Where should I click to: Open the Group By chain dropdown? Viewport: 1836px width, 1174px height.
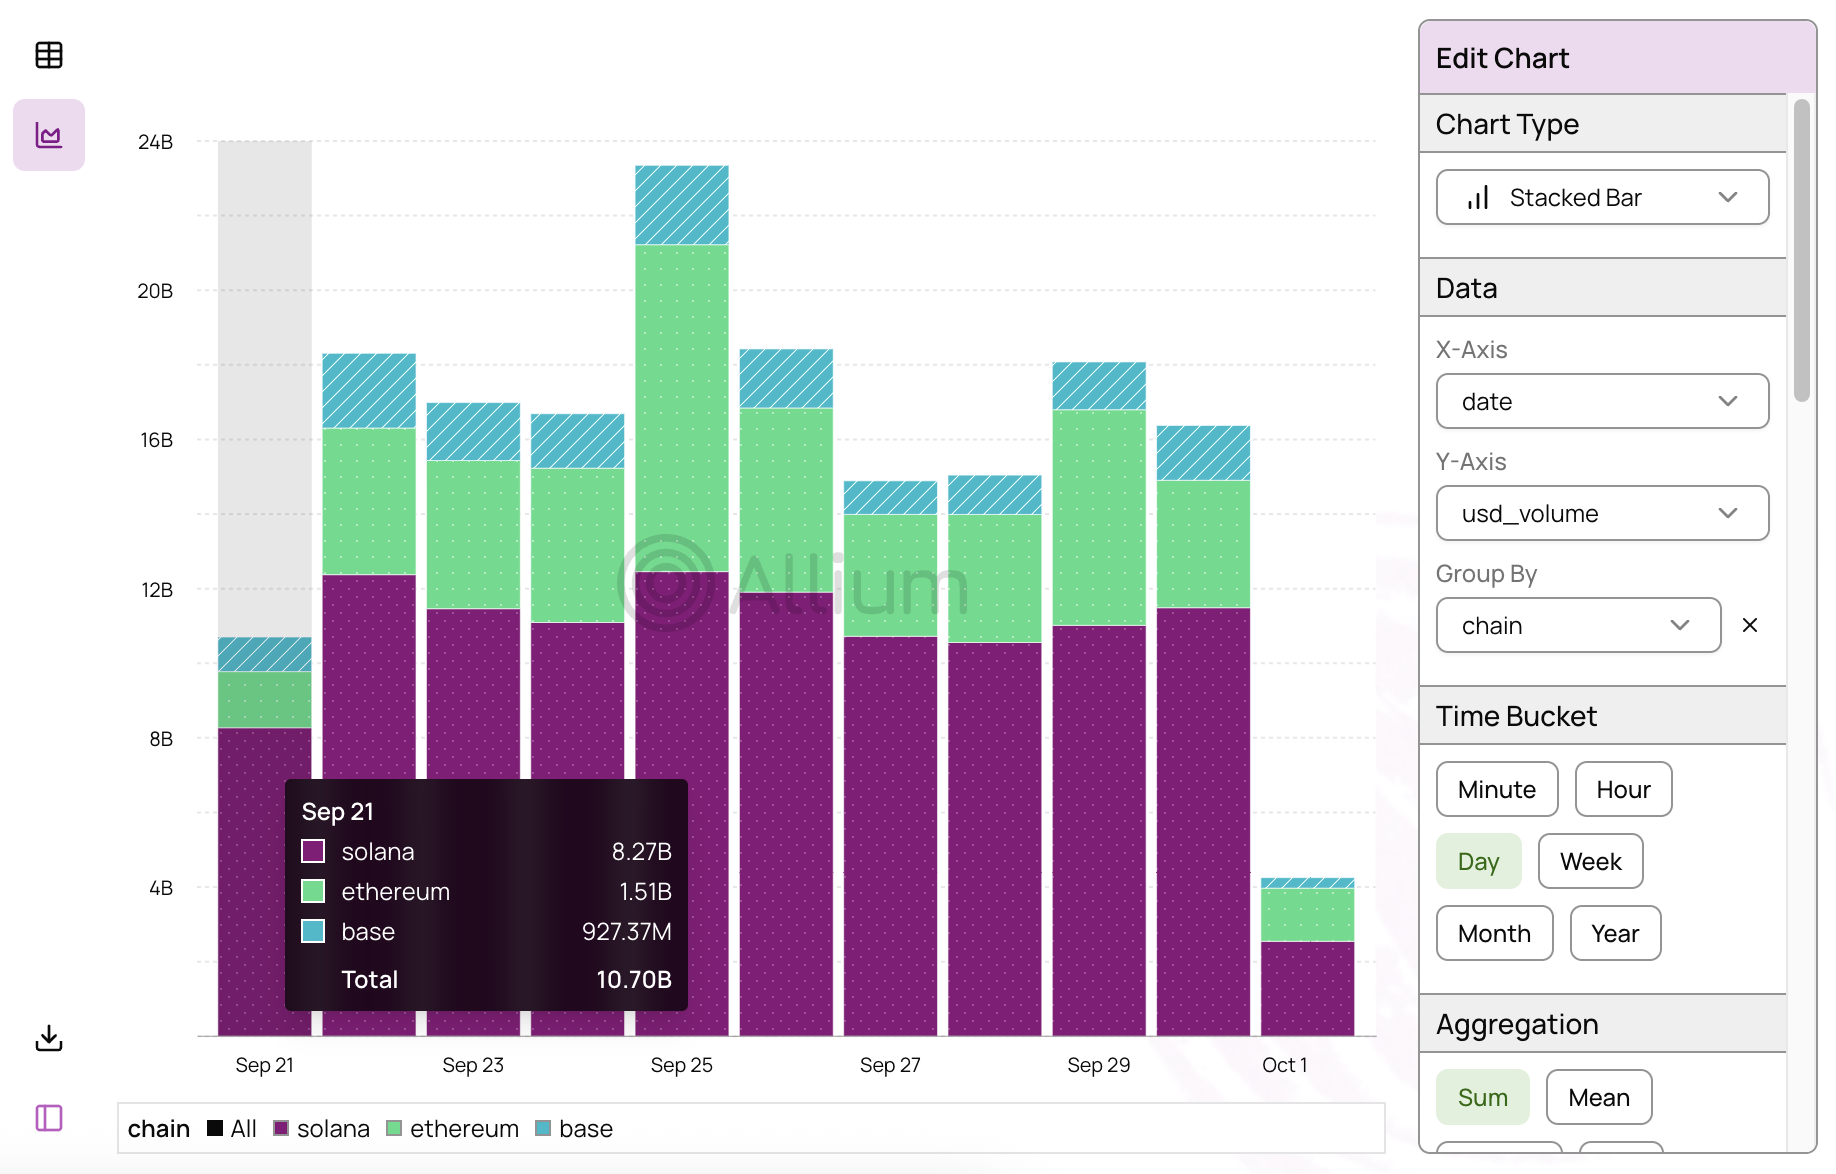(1578, 625)
